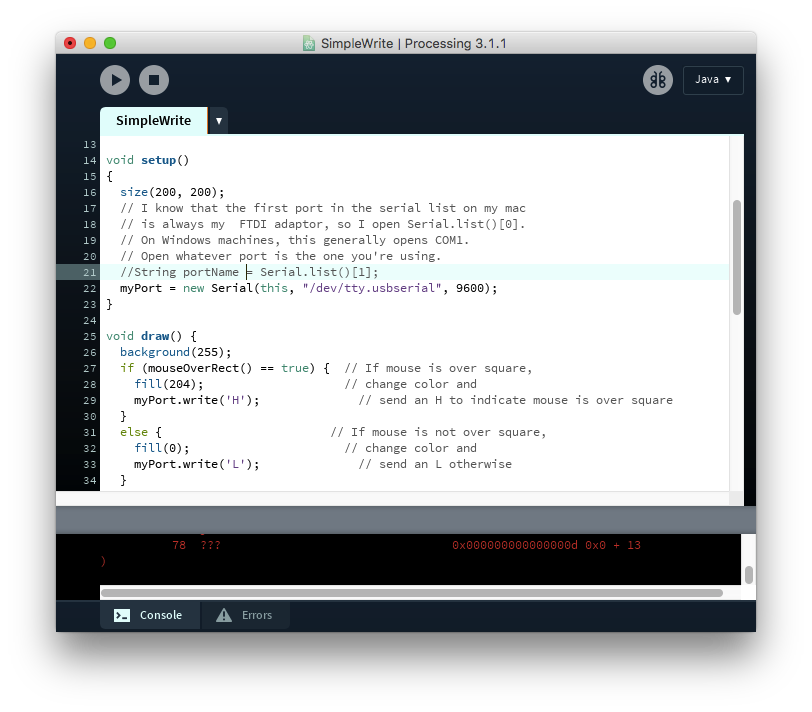Click the 'else {' line
This screenshot has width=812, height=712.
(x=141, y=432)
